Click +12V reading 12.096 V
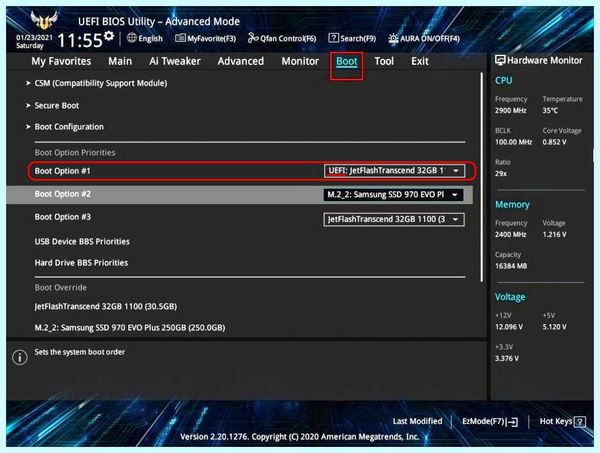Image resolution: width=600 pixels, height=453 pixels. click(x=509, y=327)
